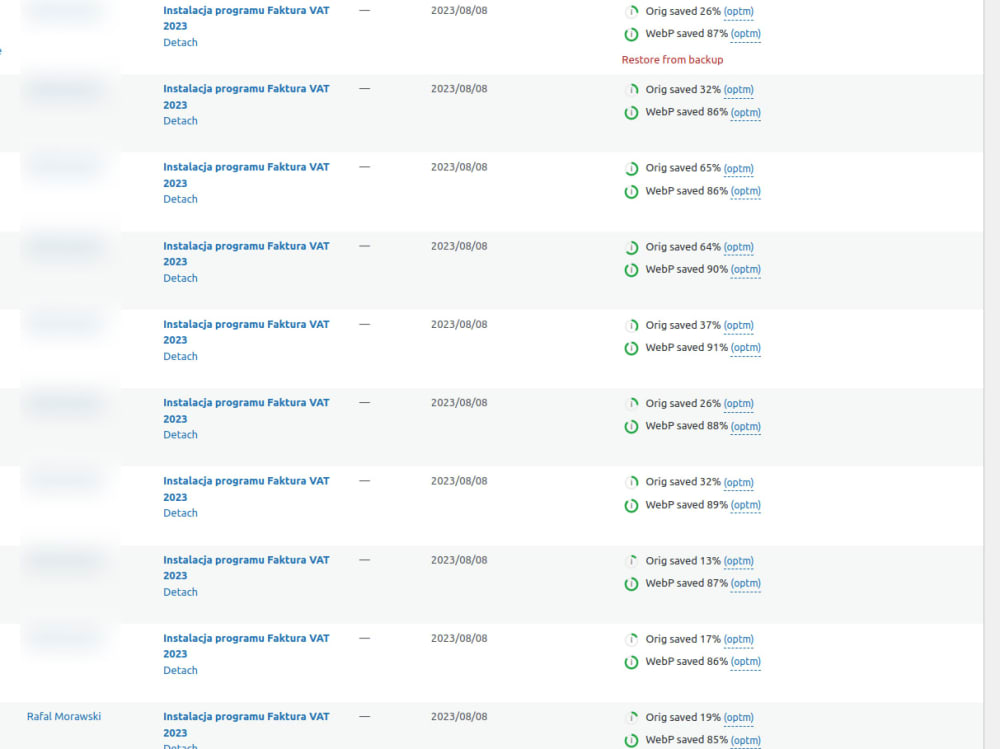Image resolution: width=1000 pixels, height=749 pixels.
Task: Click the Orig saved 65% optimization status icon
Action: pyautogui.click(x=631, y=168)
